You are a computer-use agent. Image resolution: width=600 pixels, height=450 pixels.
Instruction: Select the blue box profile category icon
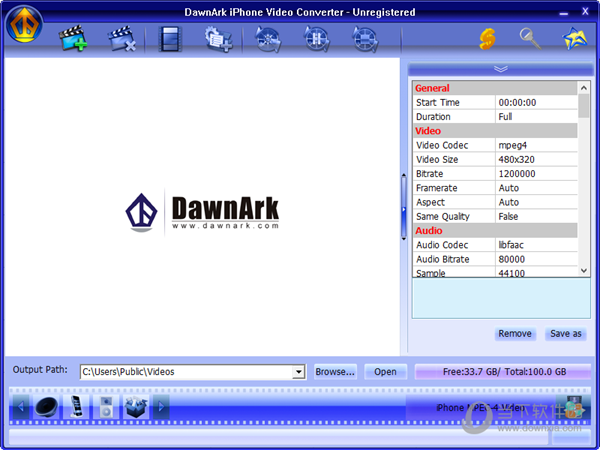tap(136, 406)
